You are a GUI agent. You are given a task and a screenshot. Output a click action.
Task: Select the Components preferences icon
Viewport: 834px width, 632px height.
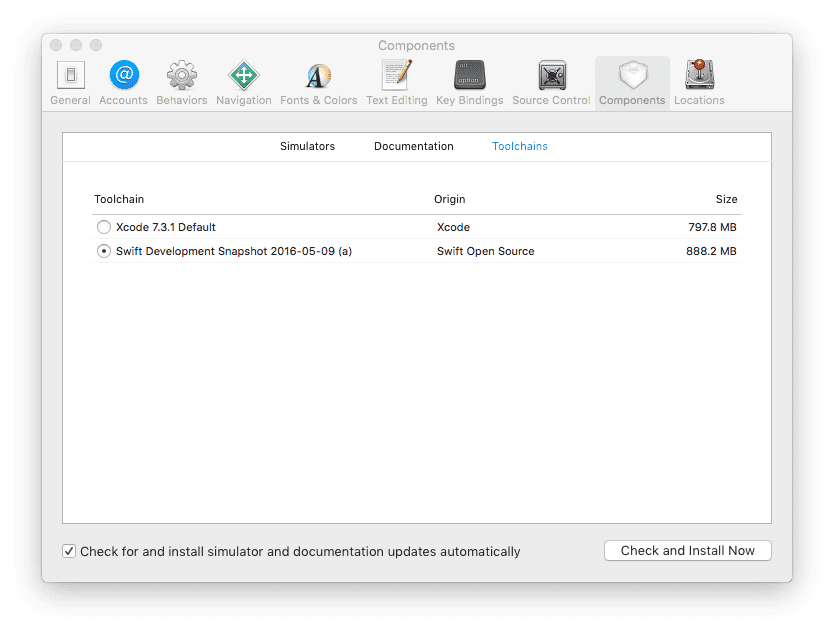(x=632, y=82)
